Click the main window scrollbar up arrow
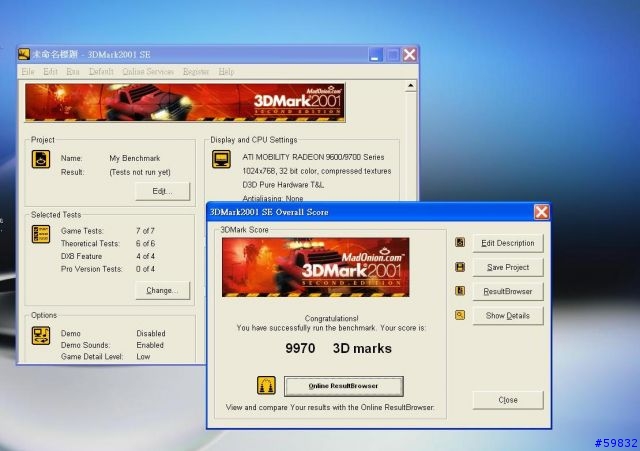640x451 pixels. coord(411,86)
